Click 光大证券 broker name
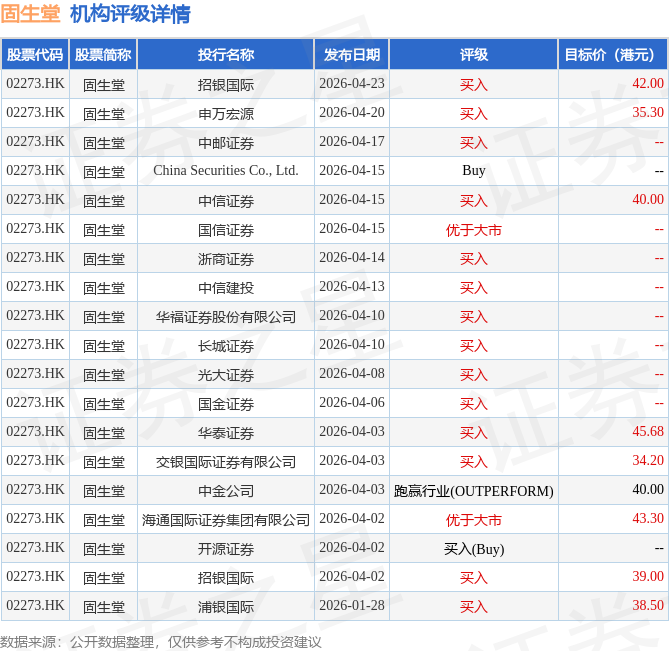The height and width of the screenshot is (651, 669). (x=226, y=375)
